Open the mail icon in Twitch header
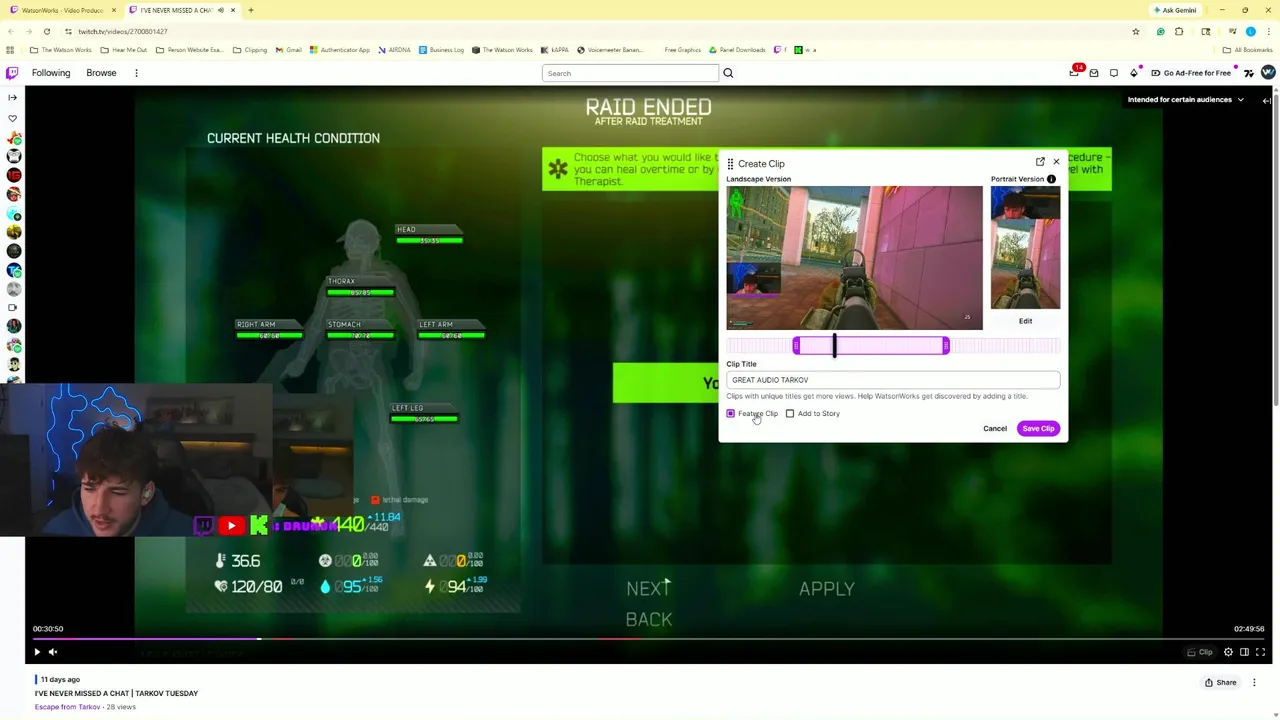The image size is (1280, 720). pos(1094,73)
